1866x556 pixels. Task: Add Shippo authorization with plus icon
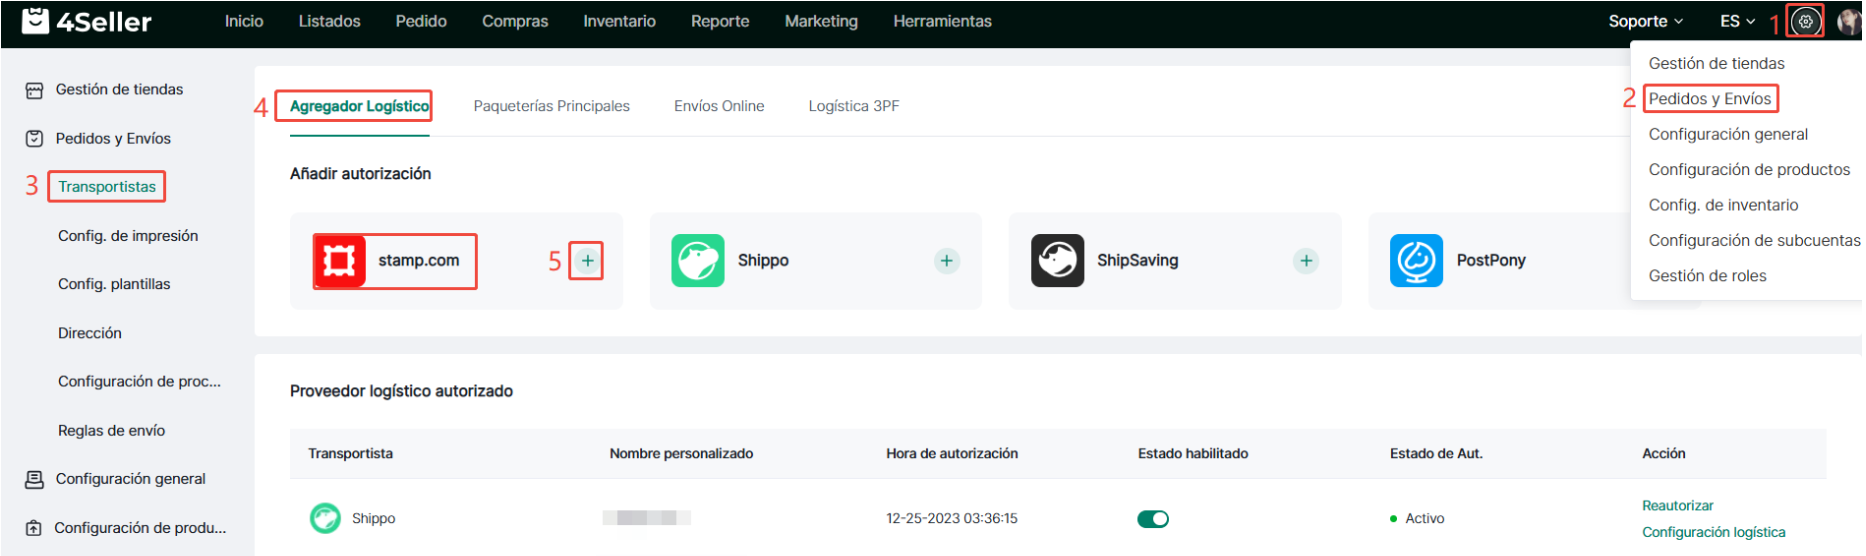946,261
